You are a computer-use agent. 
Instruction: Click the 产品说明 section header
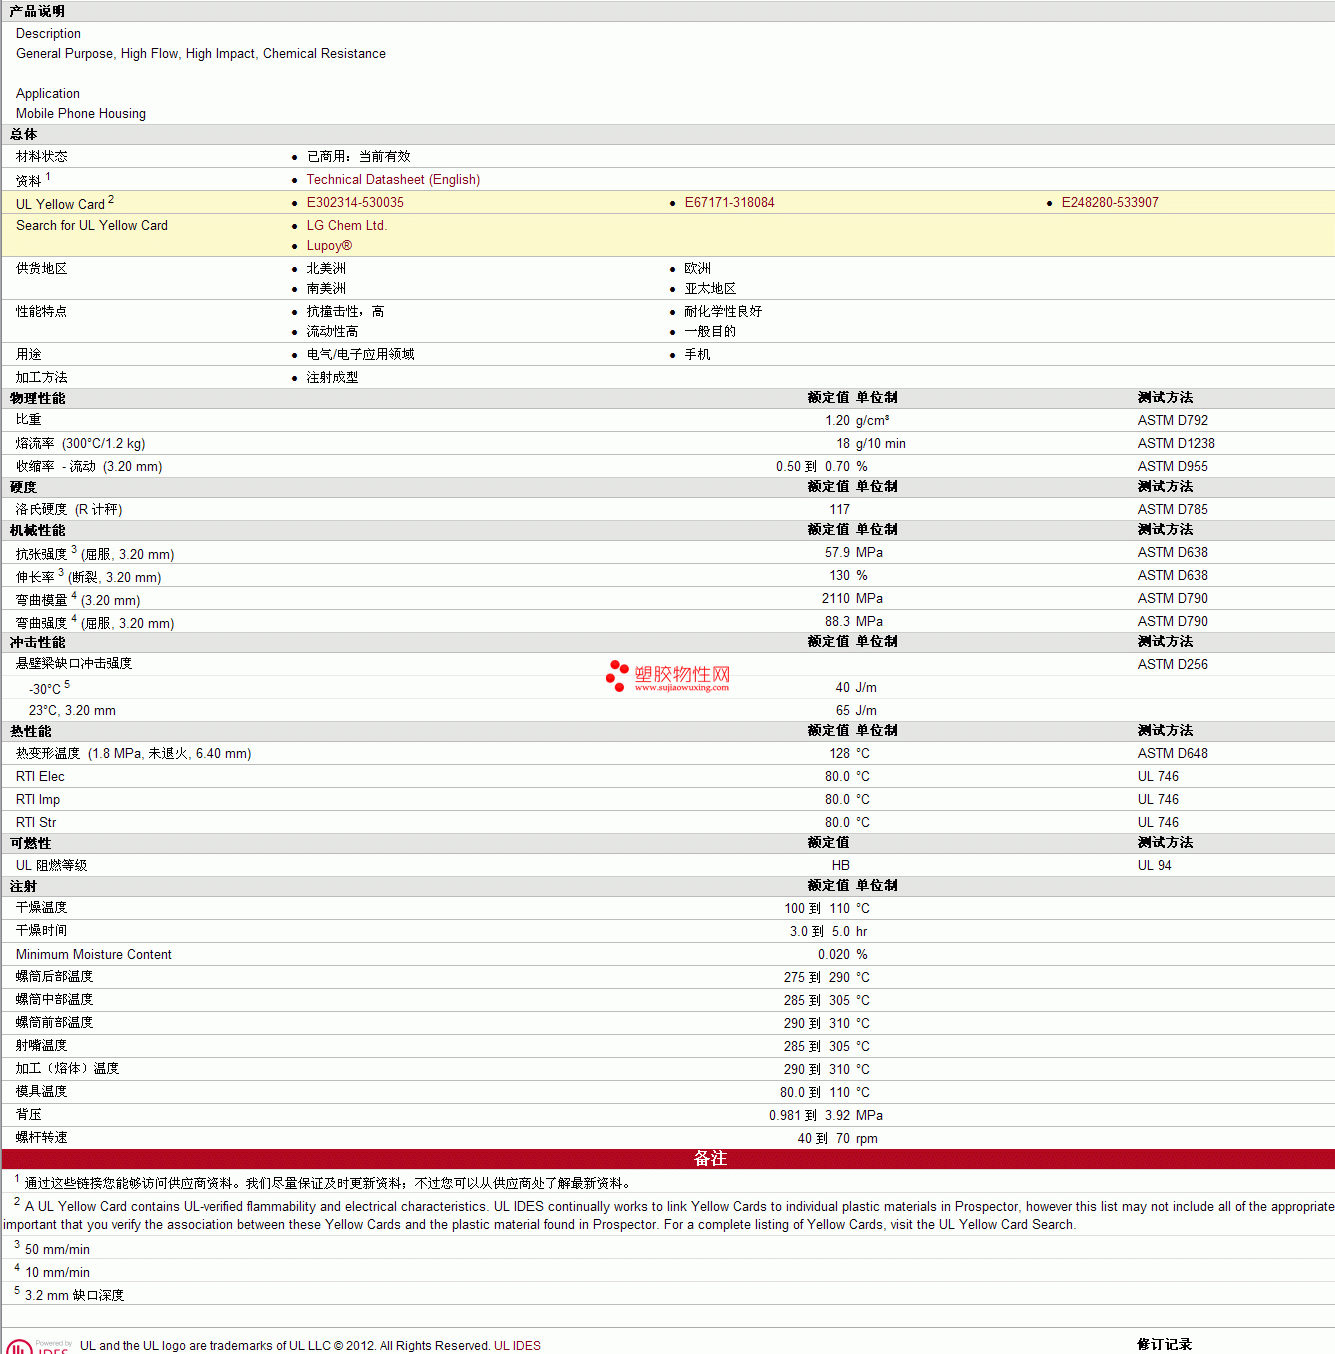[37, 12]
